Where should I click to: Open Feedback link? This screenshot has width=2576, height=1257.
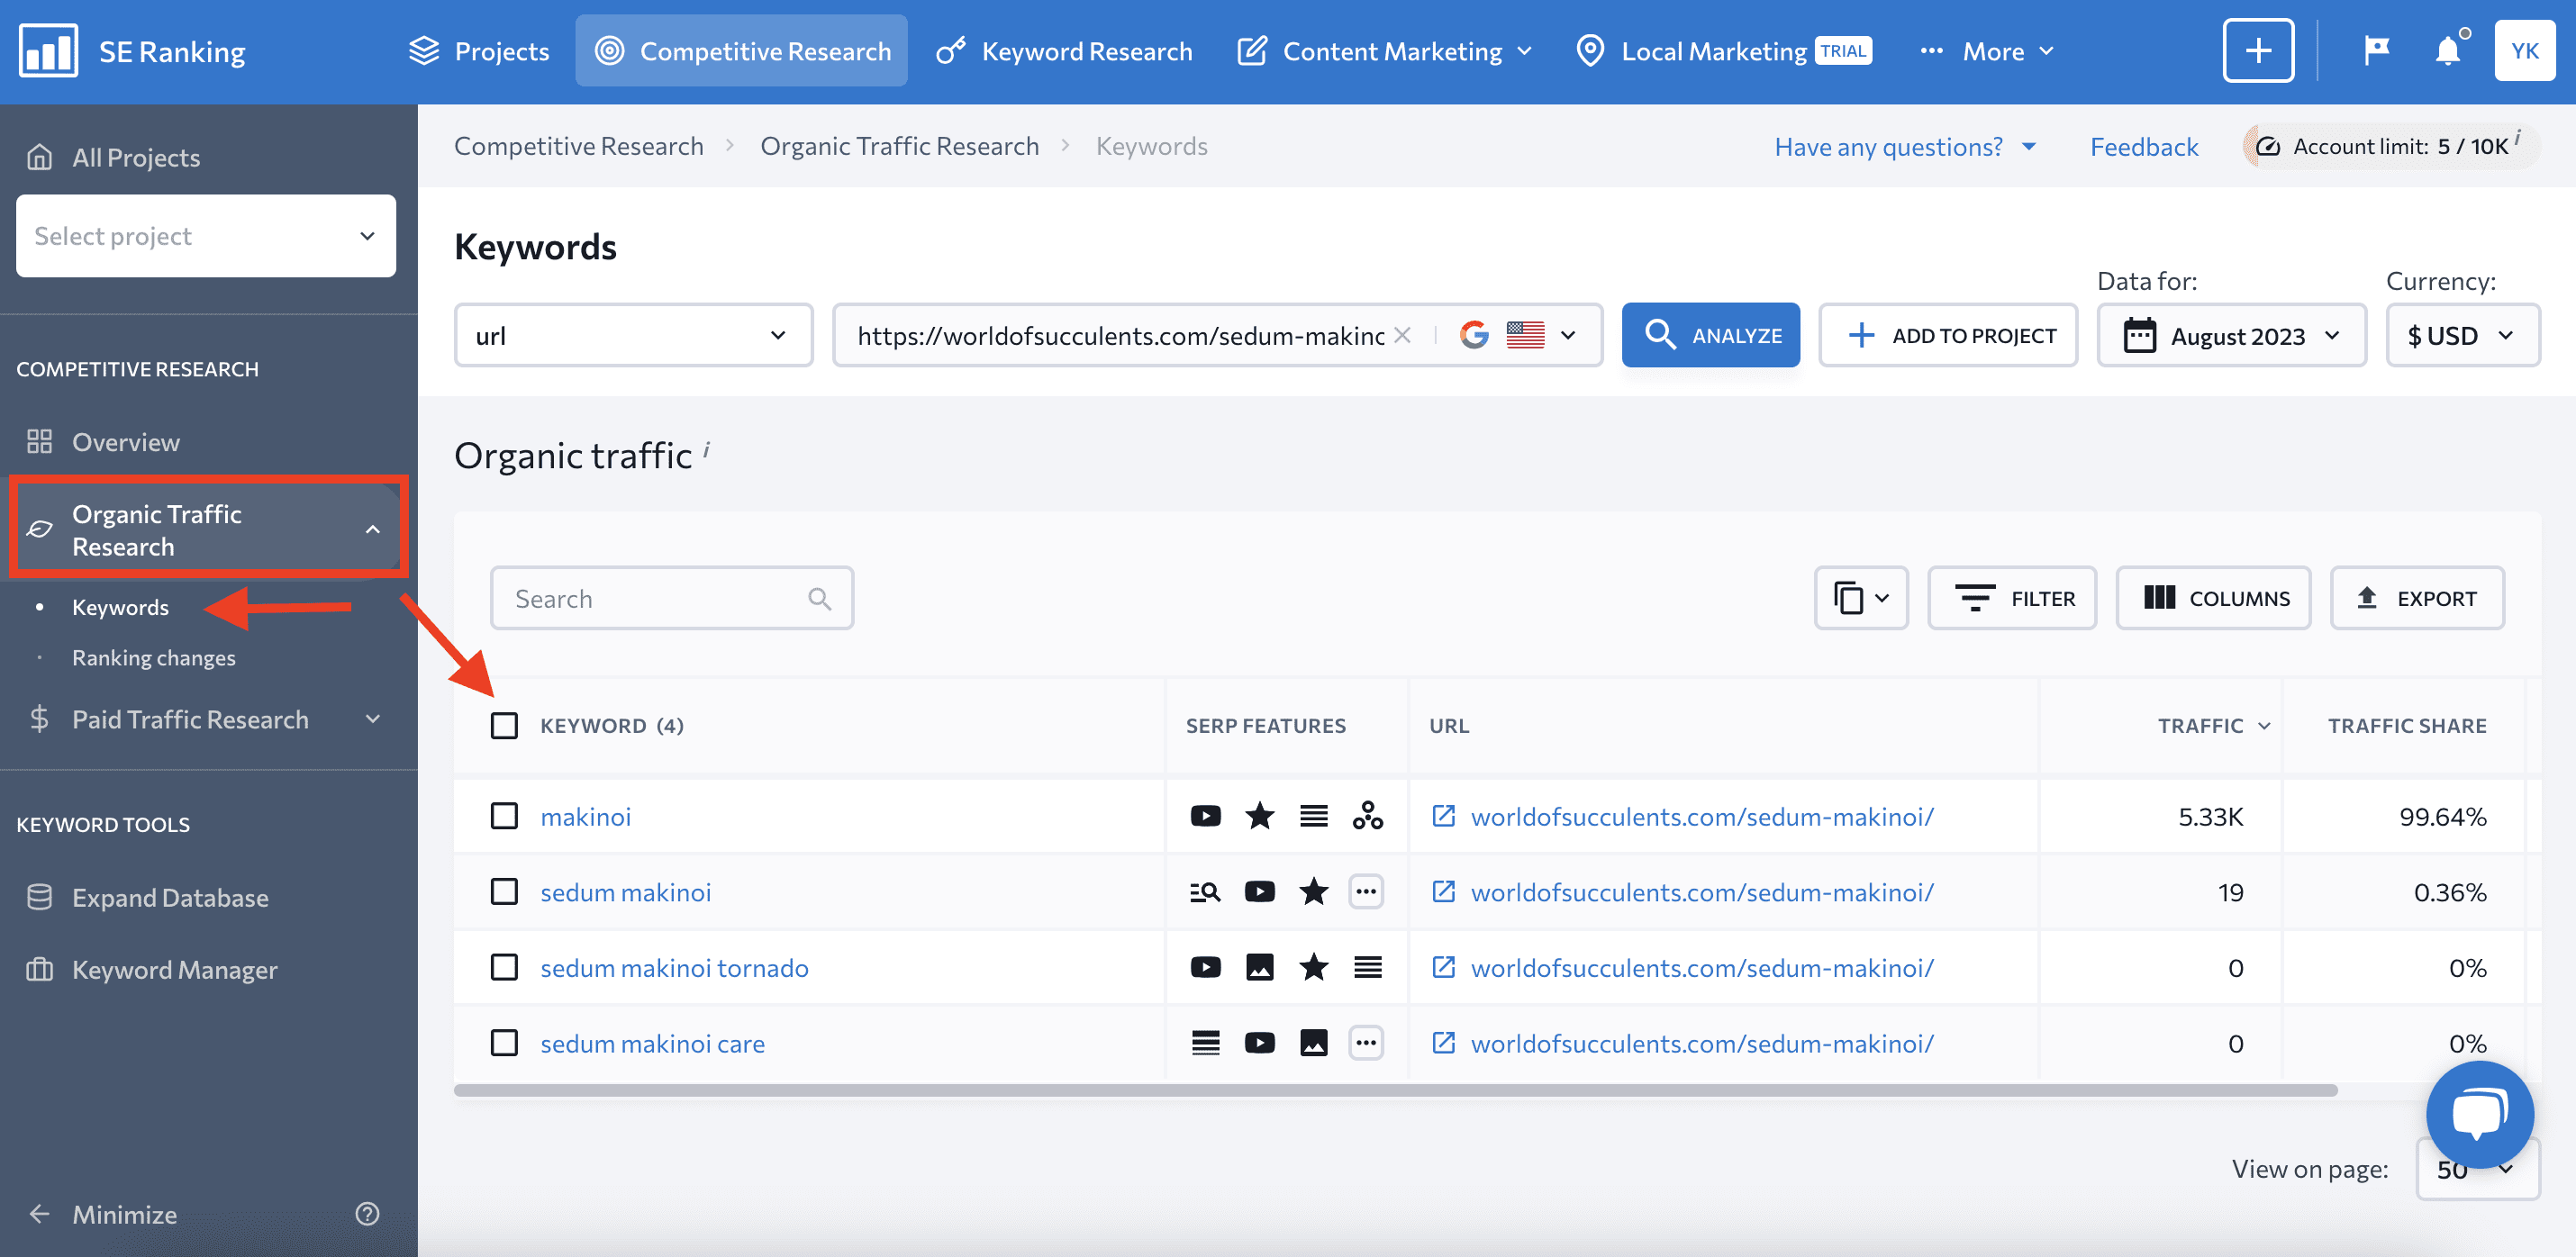[x=2144, y=146]
